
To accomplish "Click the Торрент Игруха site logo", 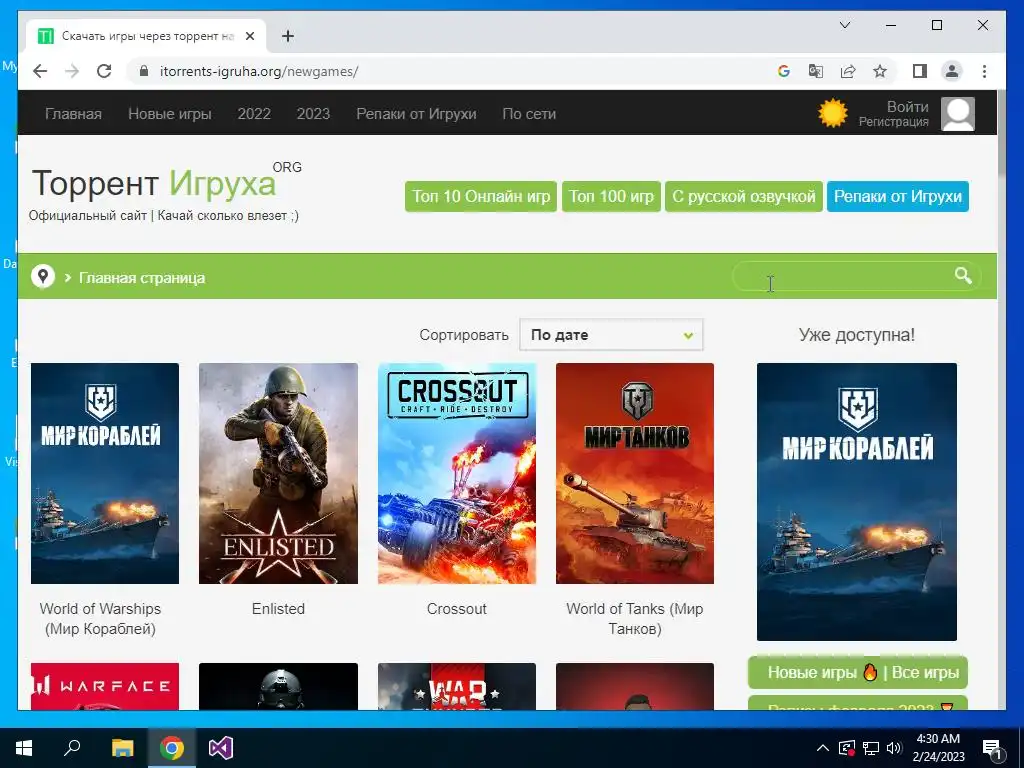I will pos(167,184).
